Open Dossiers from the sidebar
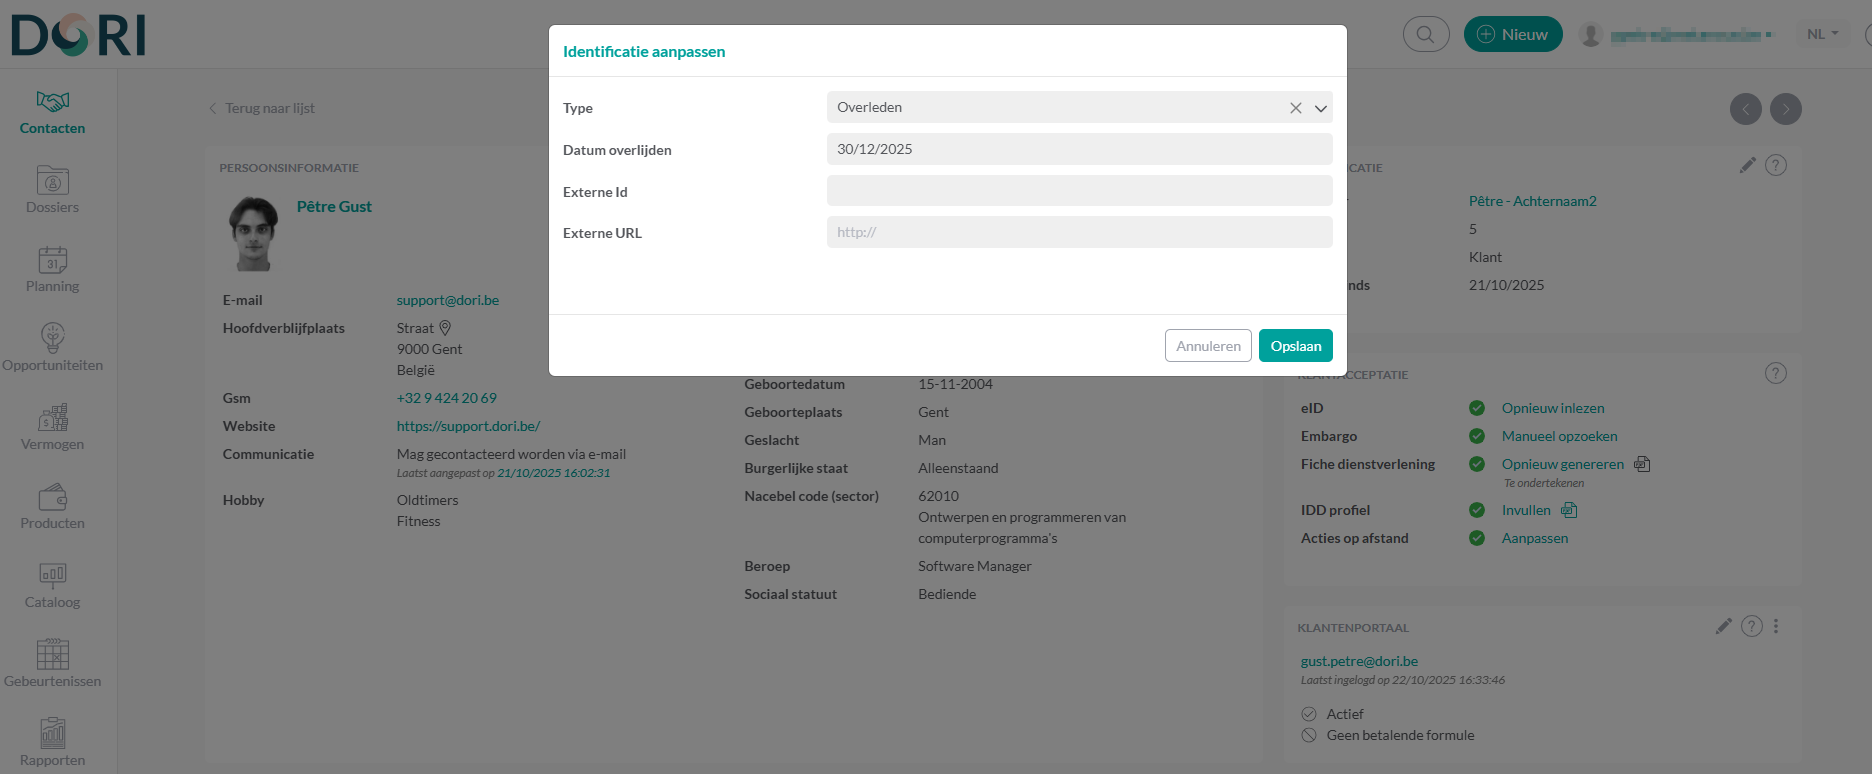Screen dimensions: 1872x774 point(52,190)
